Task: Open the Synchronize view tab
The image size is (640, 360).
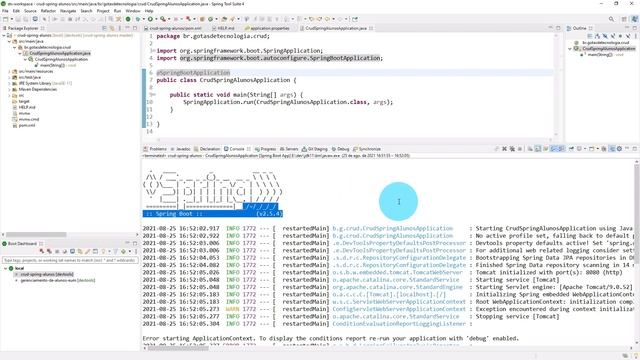Action: click(x=367, y=149)
